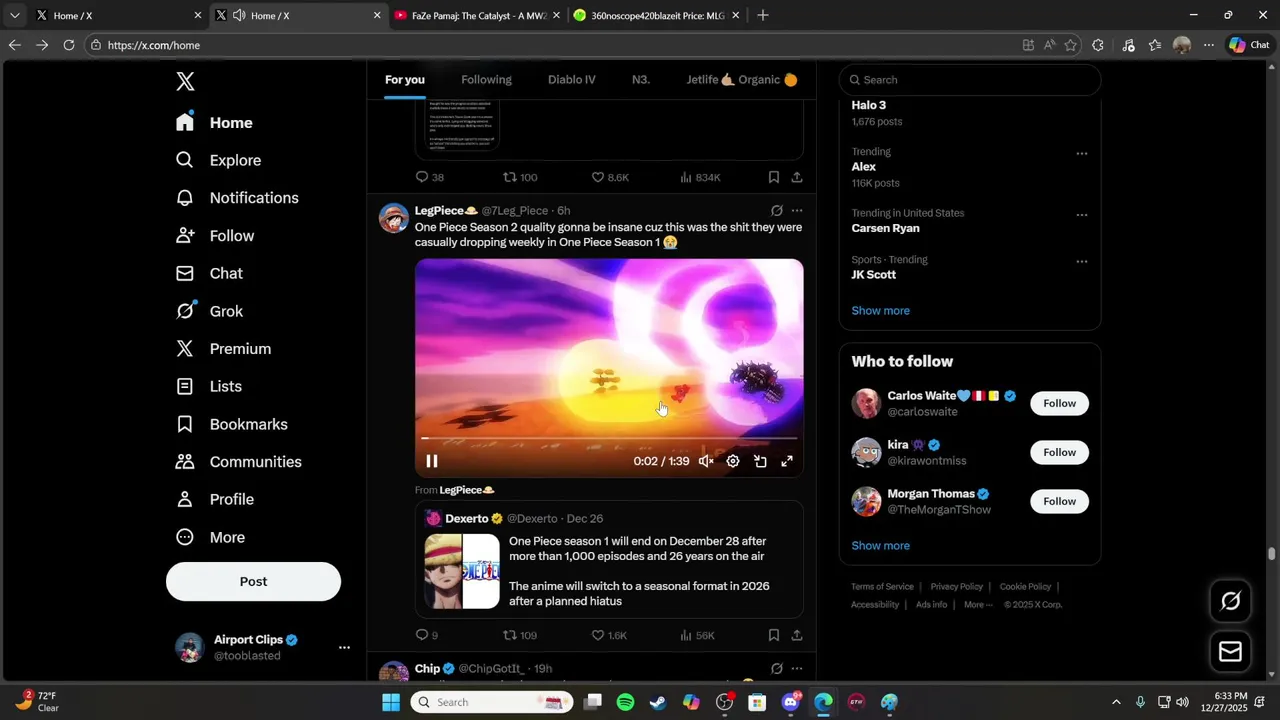
Task: Open Chat from the sidebar
Action: (x=210, y=273)
